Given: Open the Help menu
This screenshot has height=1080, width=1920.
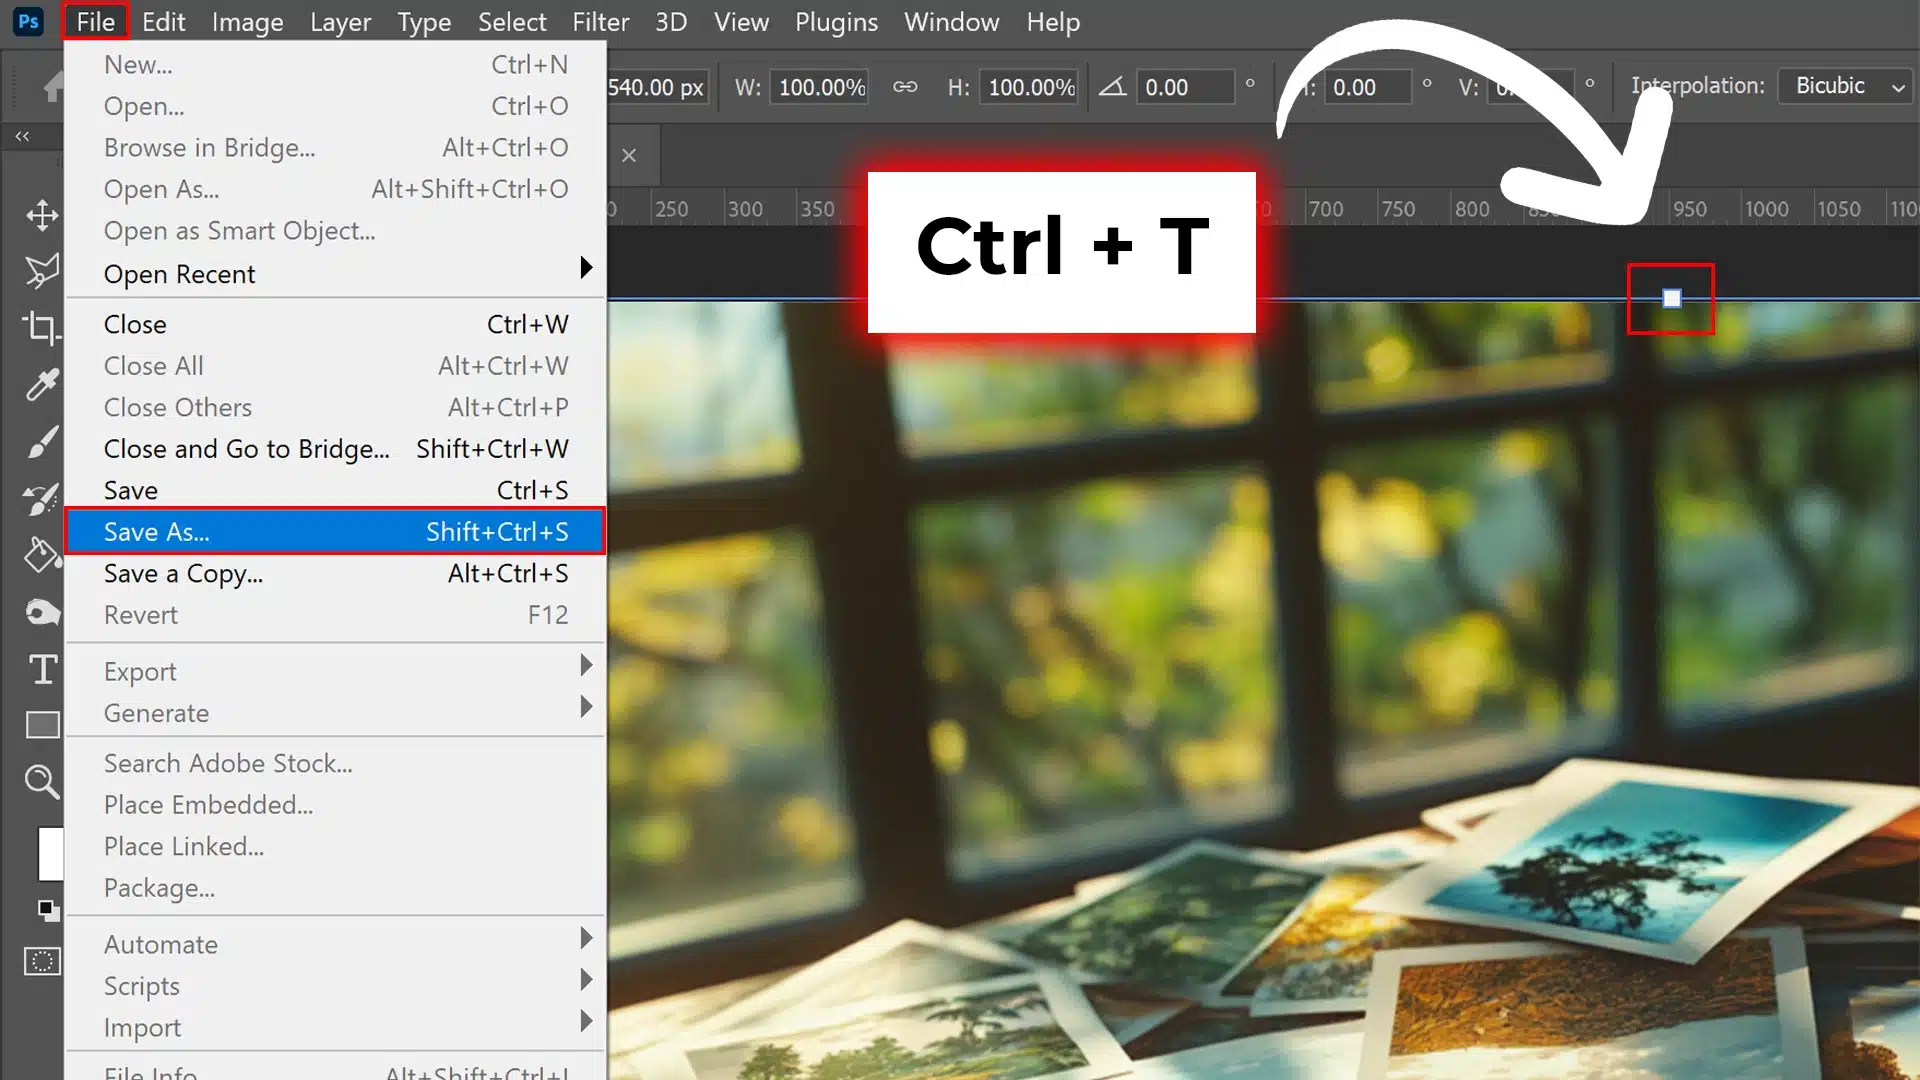Looking at the screenshot, I should (1053, 21).
